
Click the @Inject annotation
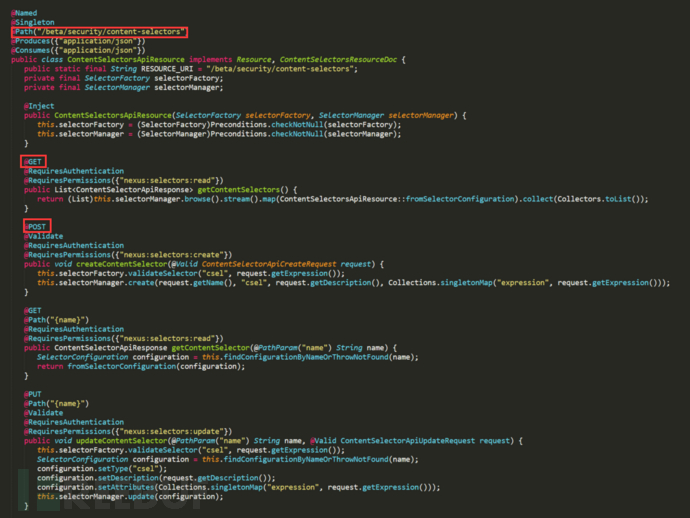point(39,106)
